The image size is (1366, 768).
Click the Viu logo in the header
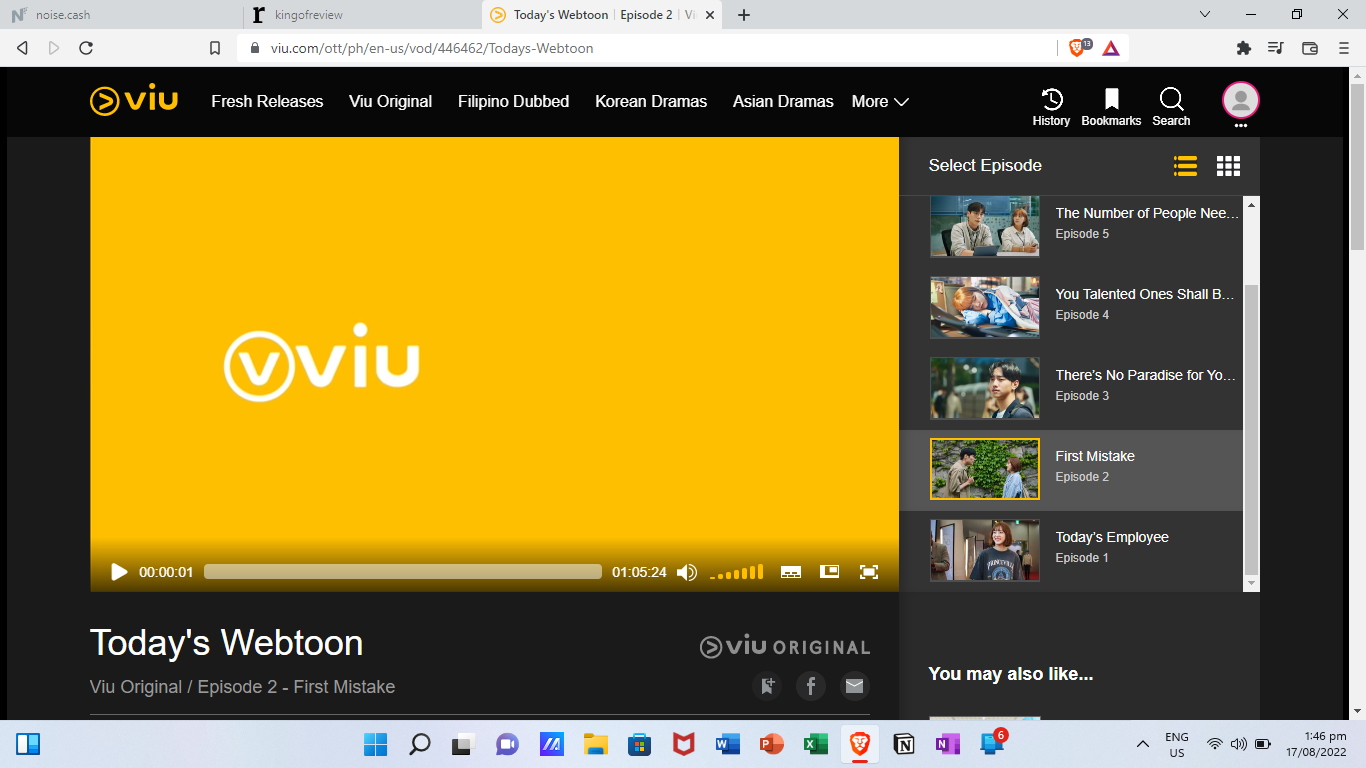pos(134,101)
